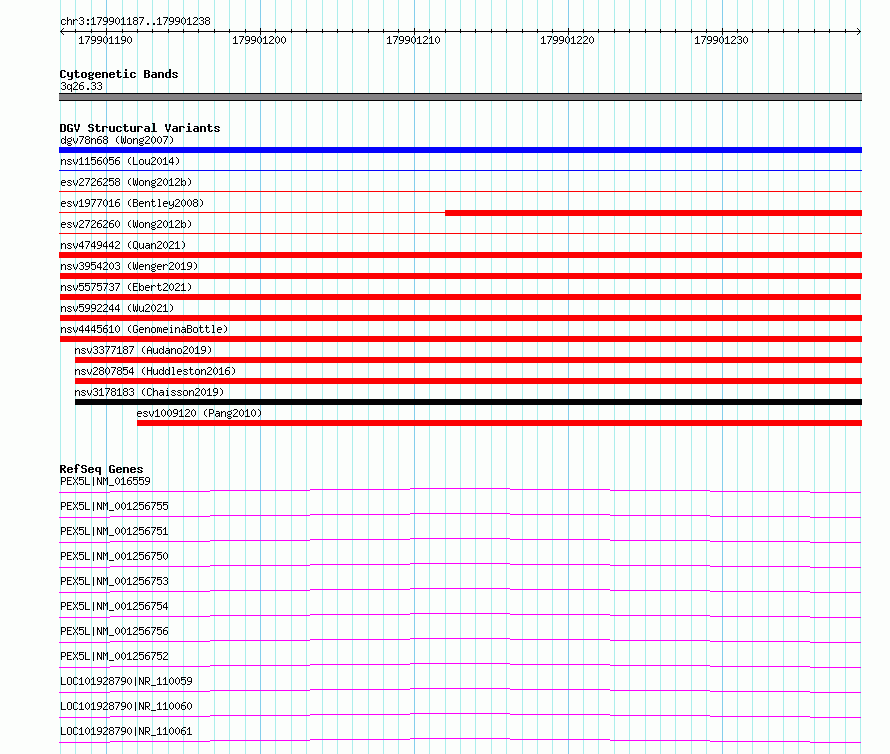The image size is (890, 754).
Task: Open transcript PEX5L|NM_001256753
Action: tap(114, 581)
